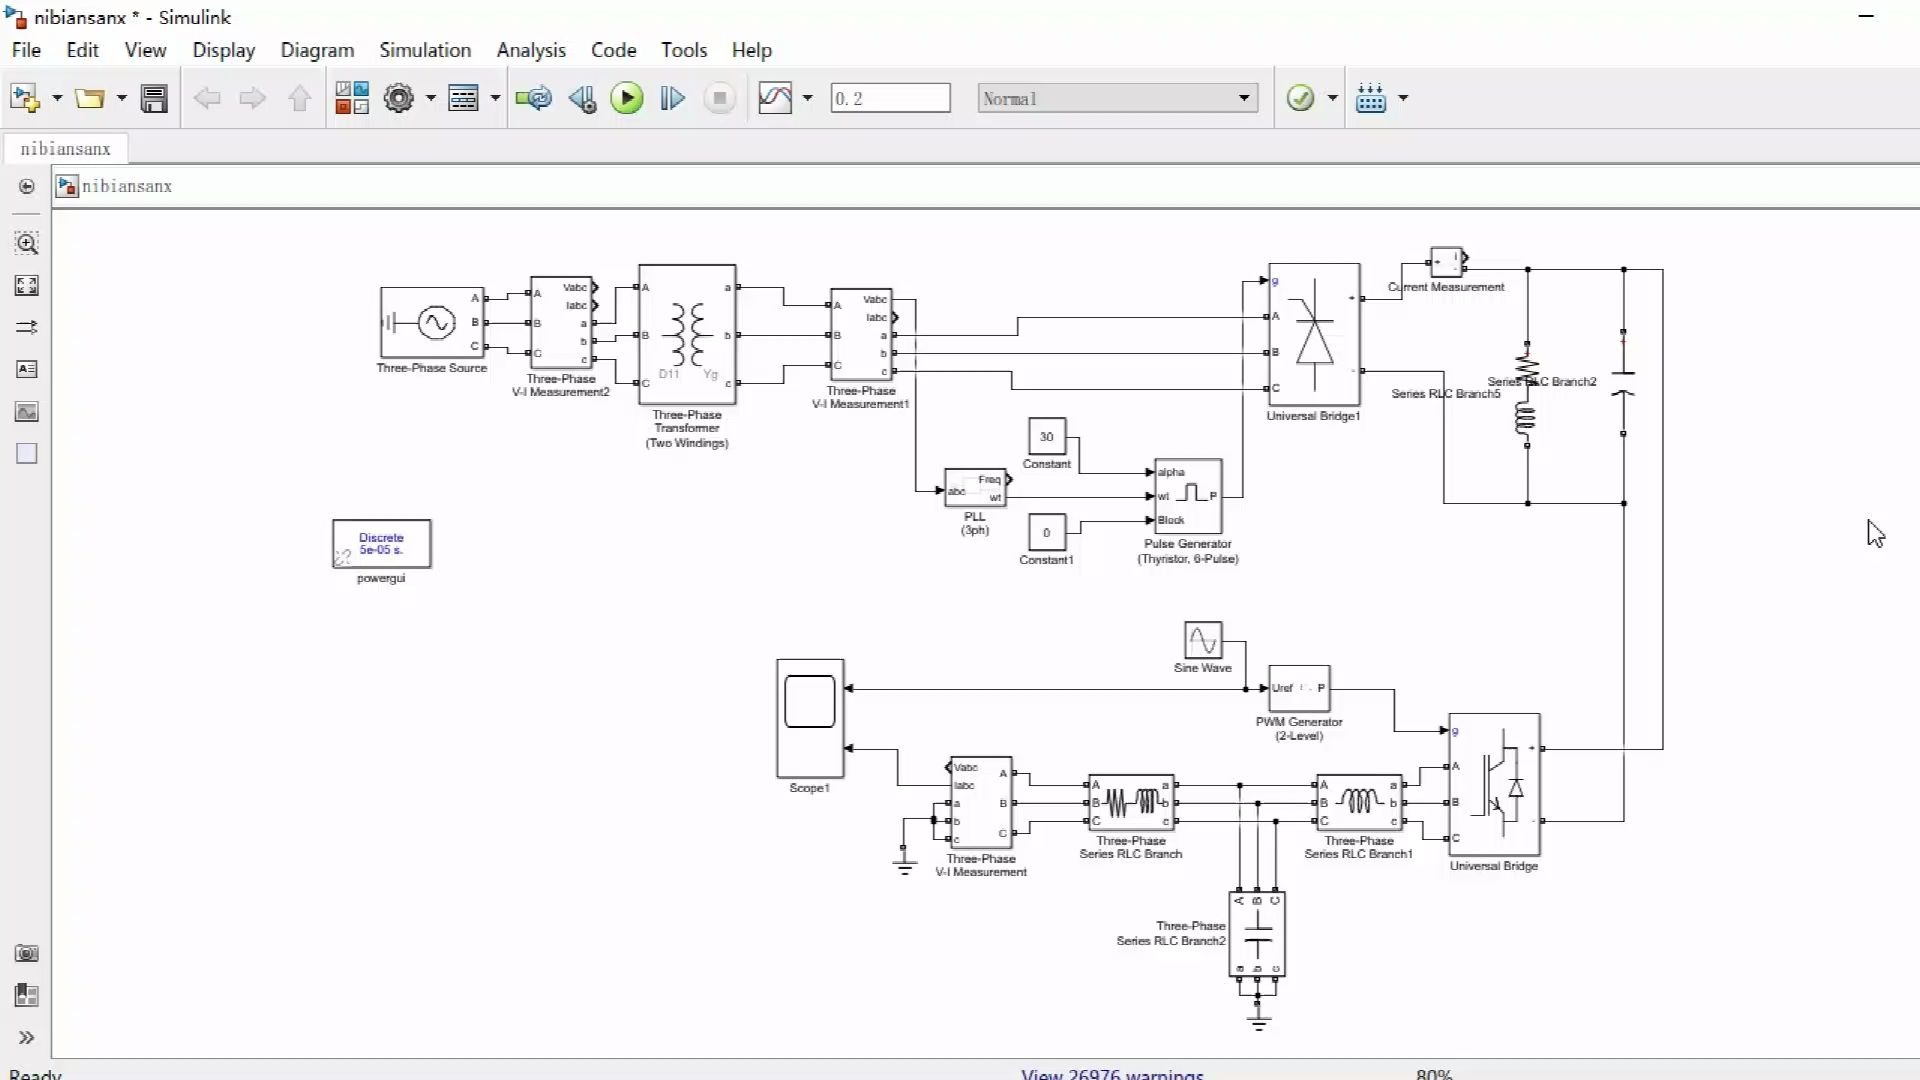Screen dimensions: 1920x1080
Task: Select the nibiansanx model tab
Action: (x=65, y=149)
